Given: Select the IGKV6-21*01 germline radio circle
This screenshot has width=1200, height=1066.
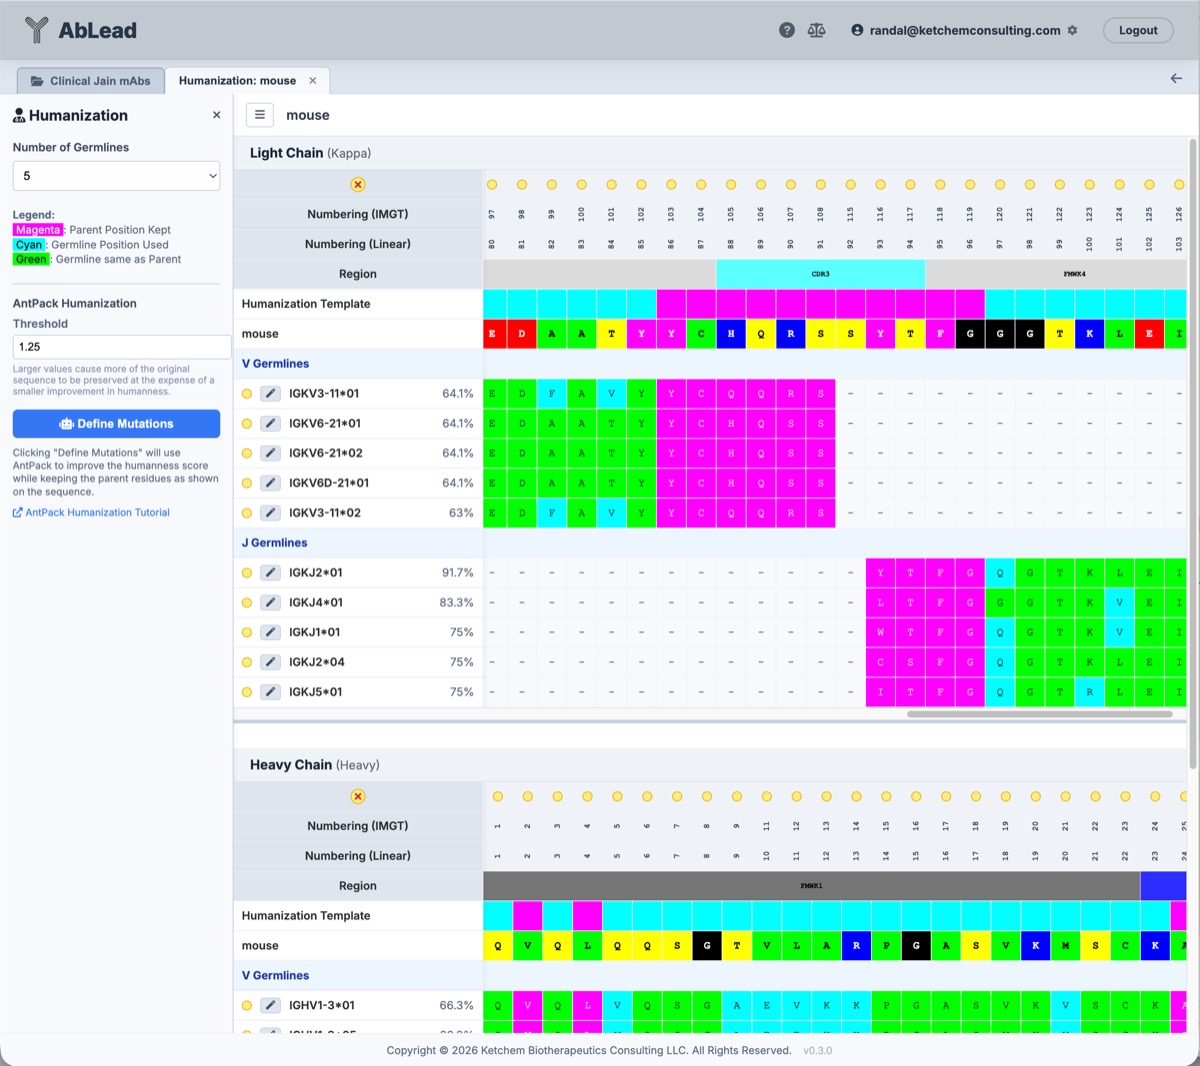Looking at the screenshot, I should (247, 424).
